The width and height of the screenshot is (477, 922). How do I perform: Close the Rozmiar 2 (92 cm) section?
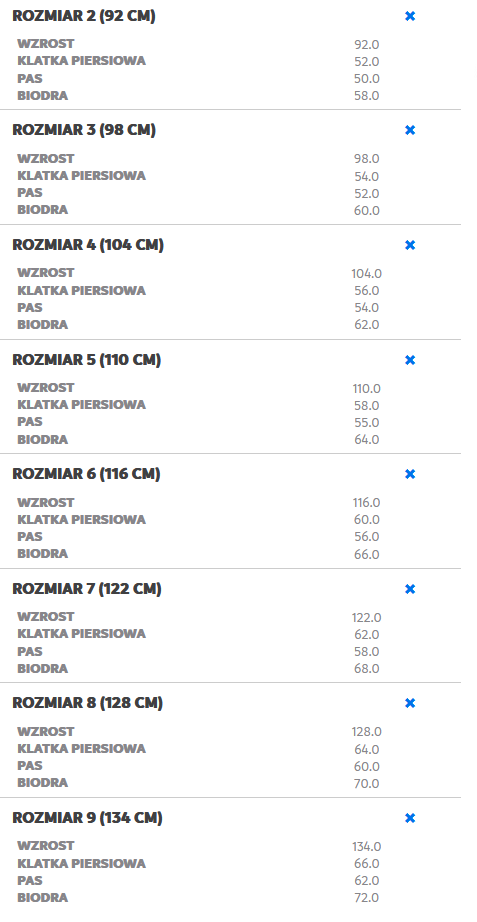(x=410, y=16)
